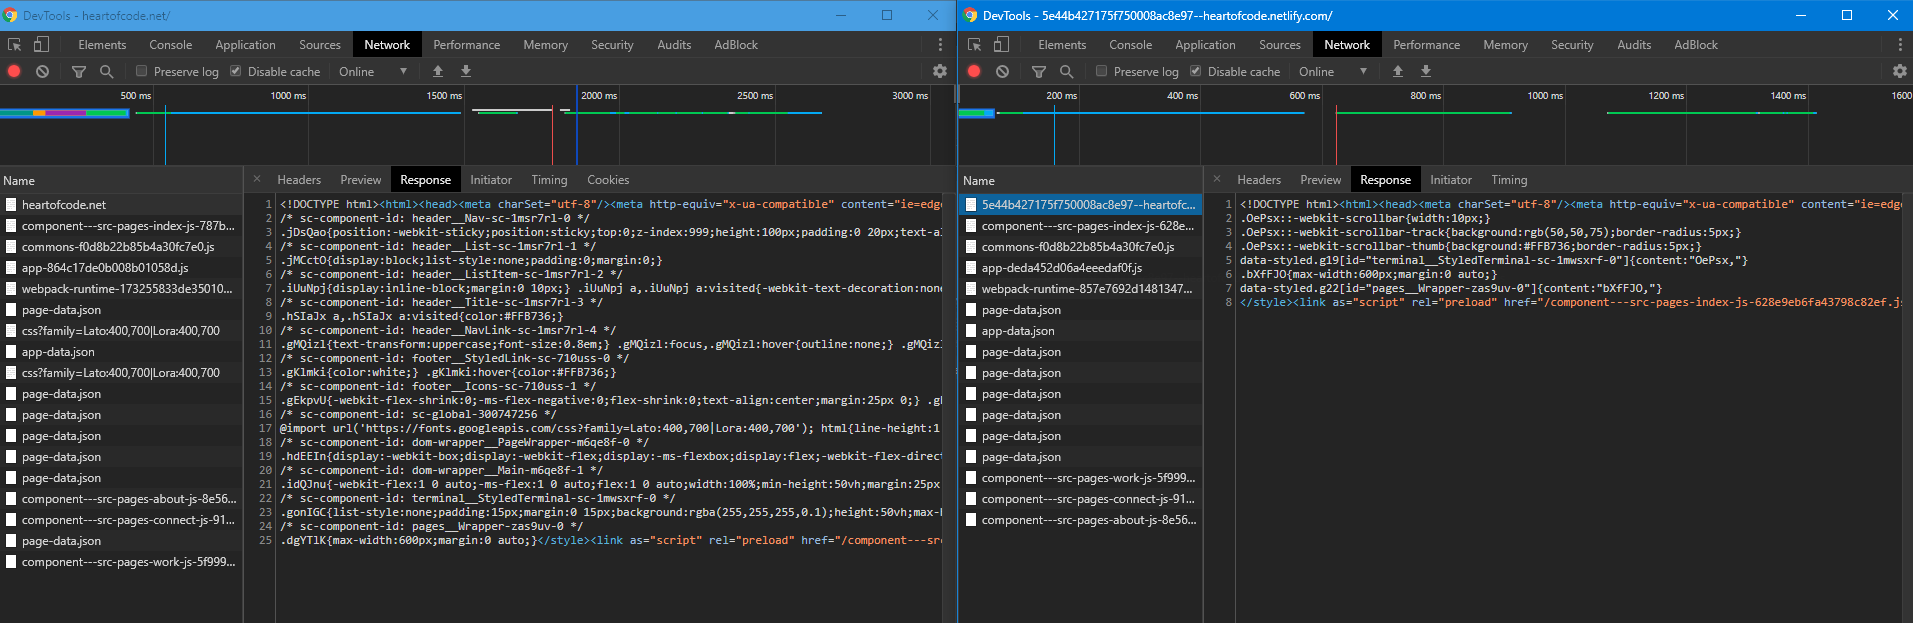Select component---src-pages-work-js in left list
The height and width of the screenshot is (623, 1913).
tap(121, 561)
